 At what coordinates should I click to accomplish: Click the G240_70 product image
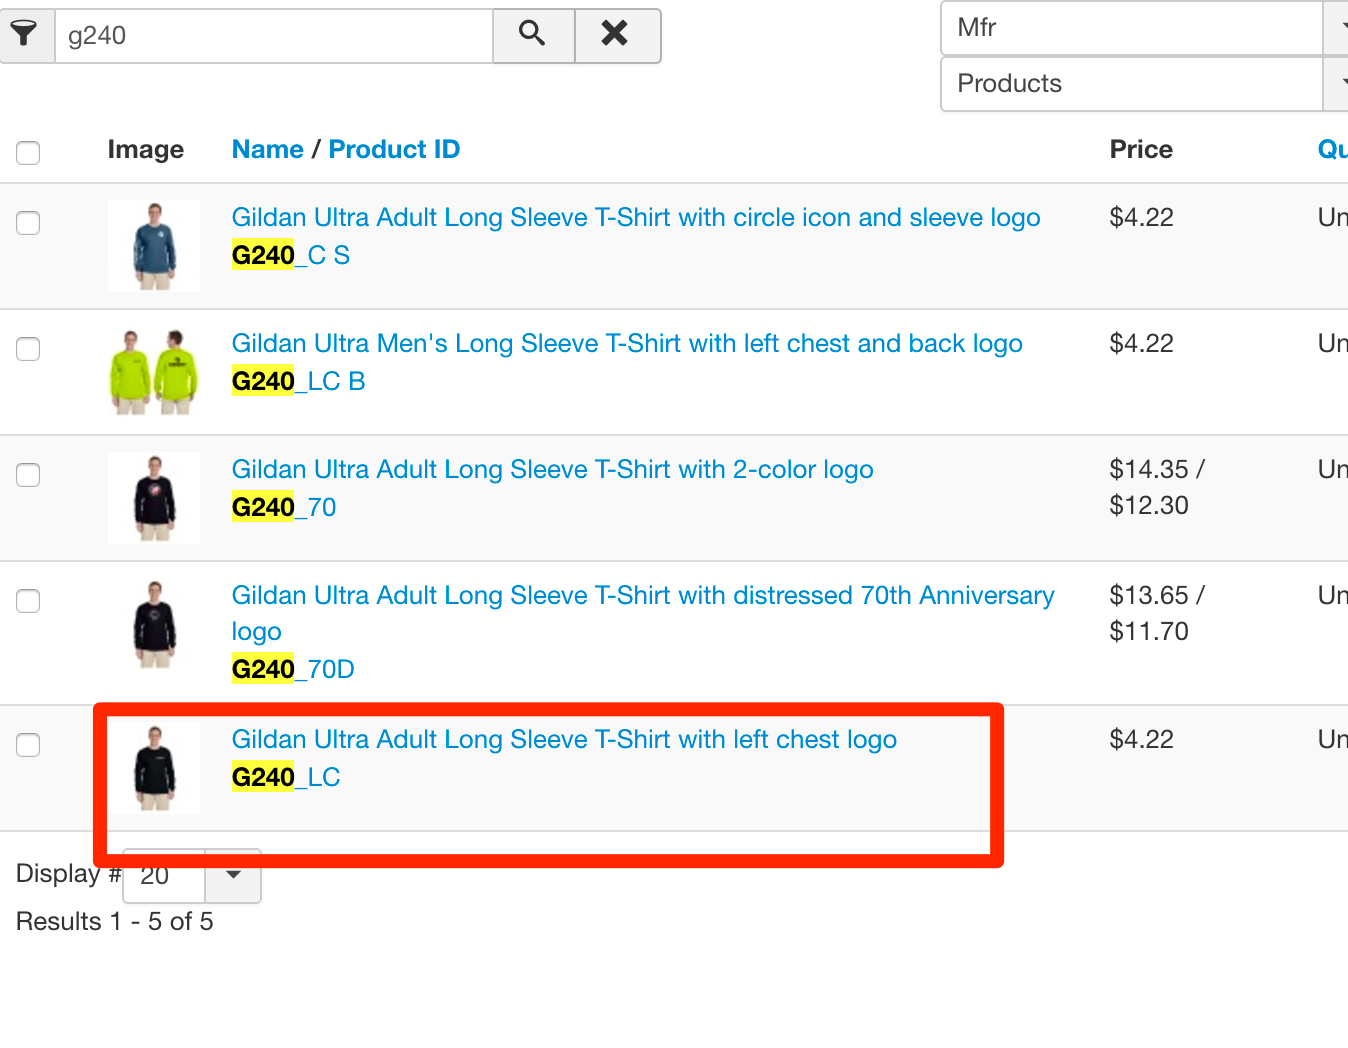click(154, 498)
